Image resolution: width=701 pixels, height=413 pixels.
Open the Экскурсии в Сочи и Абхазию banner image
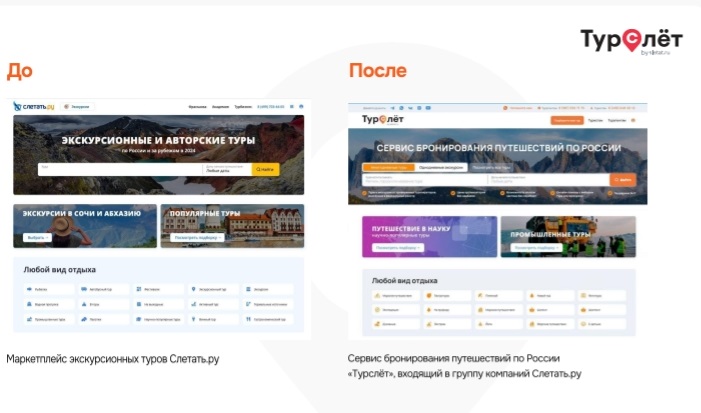tap(85, 226)
